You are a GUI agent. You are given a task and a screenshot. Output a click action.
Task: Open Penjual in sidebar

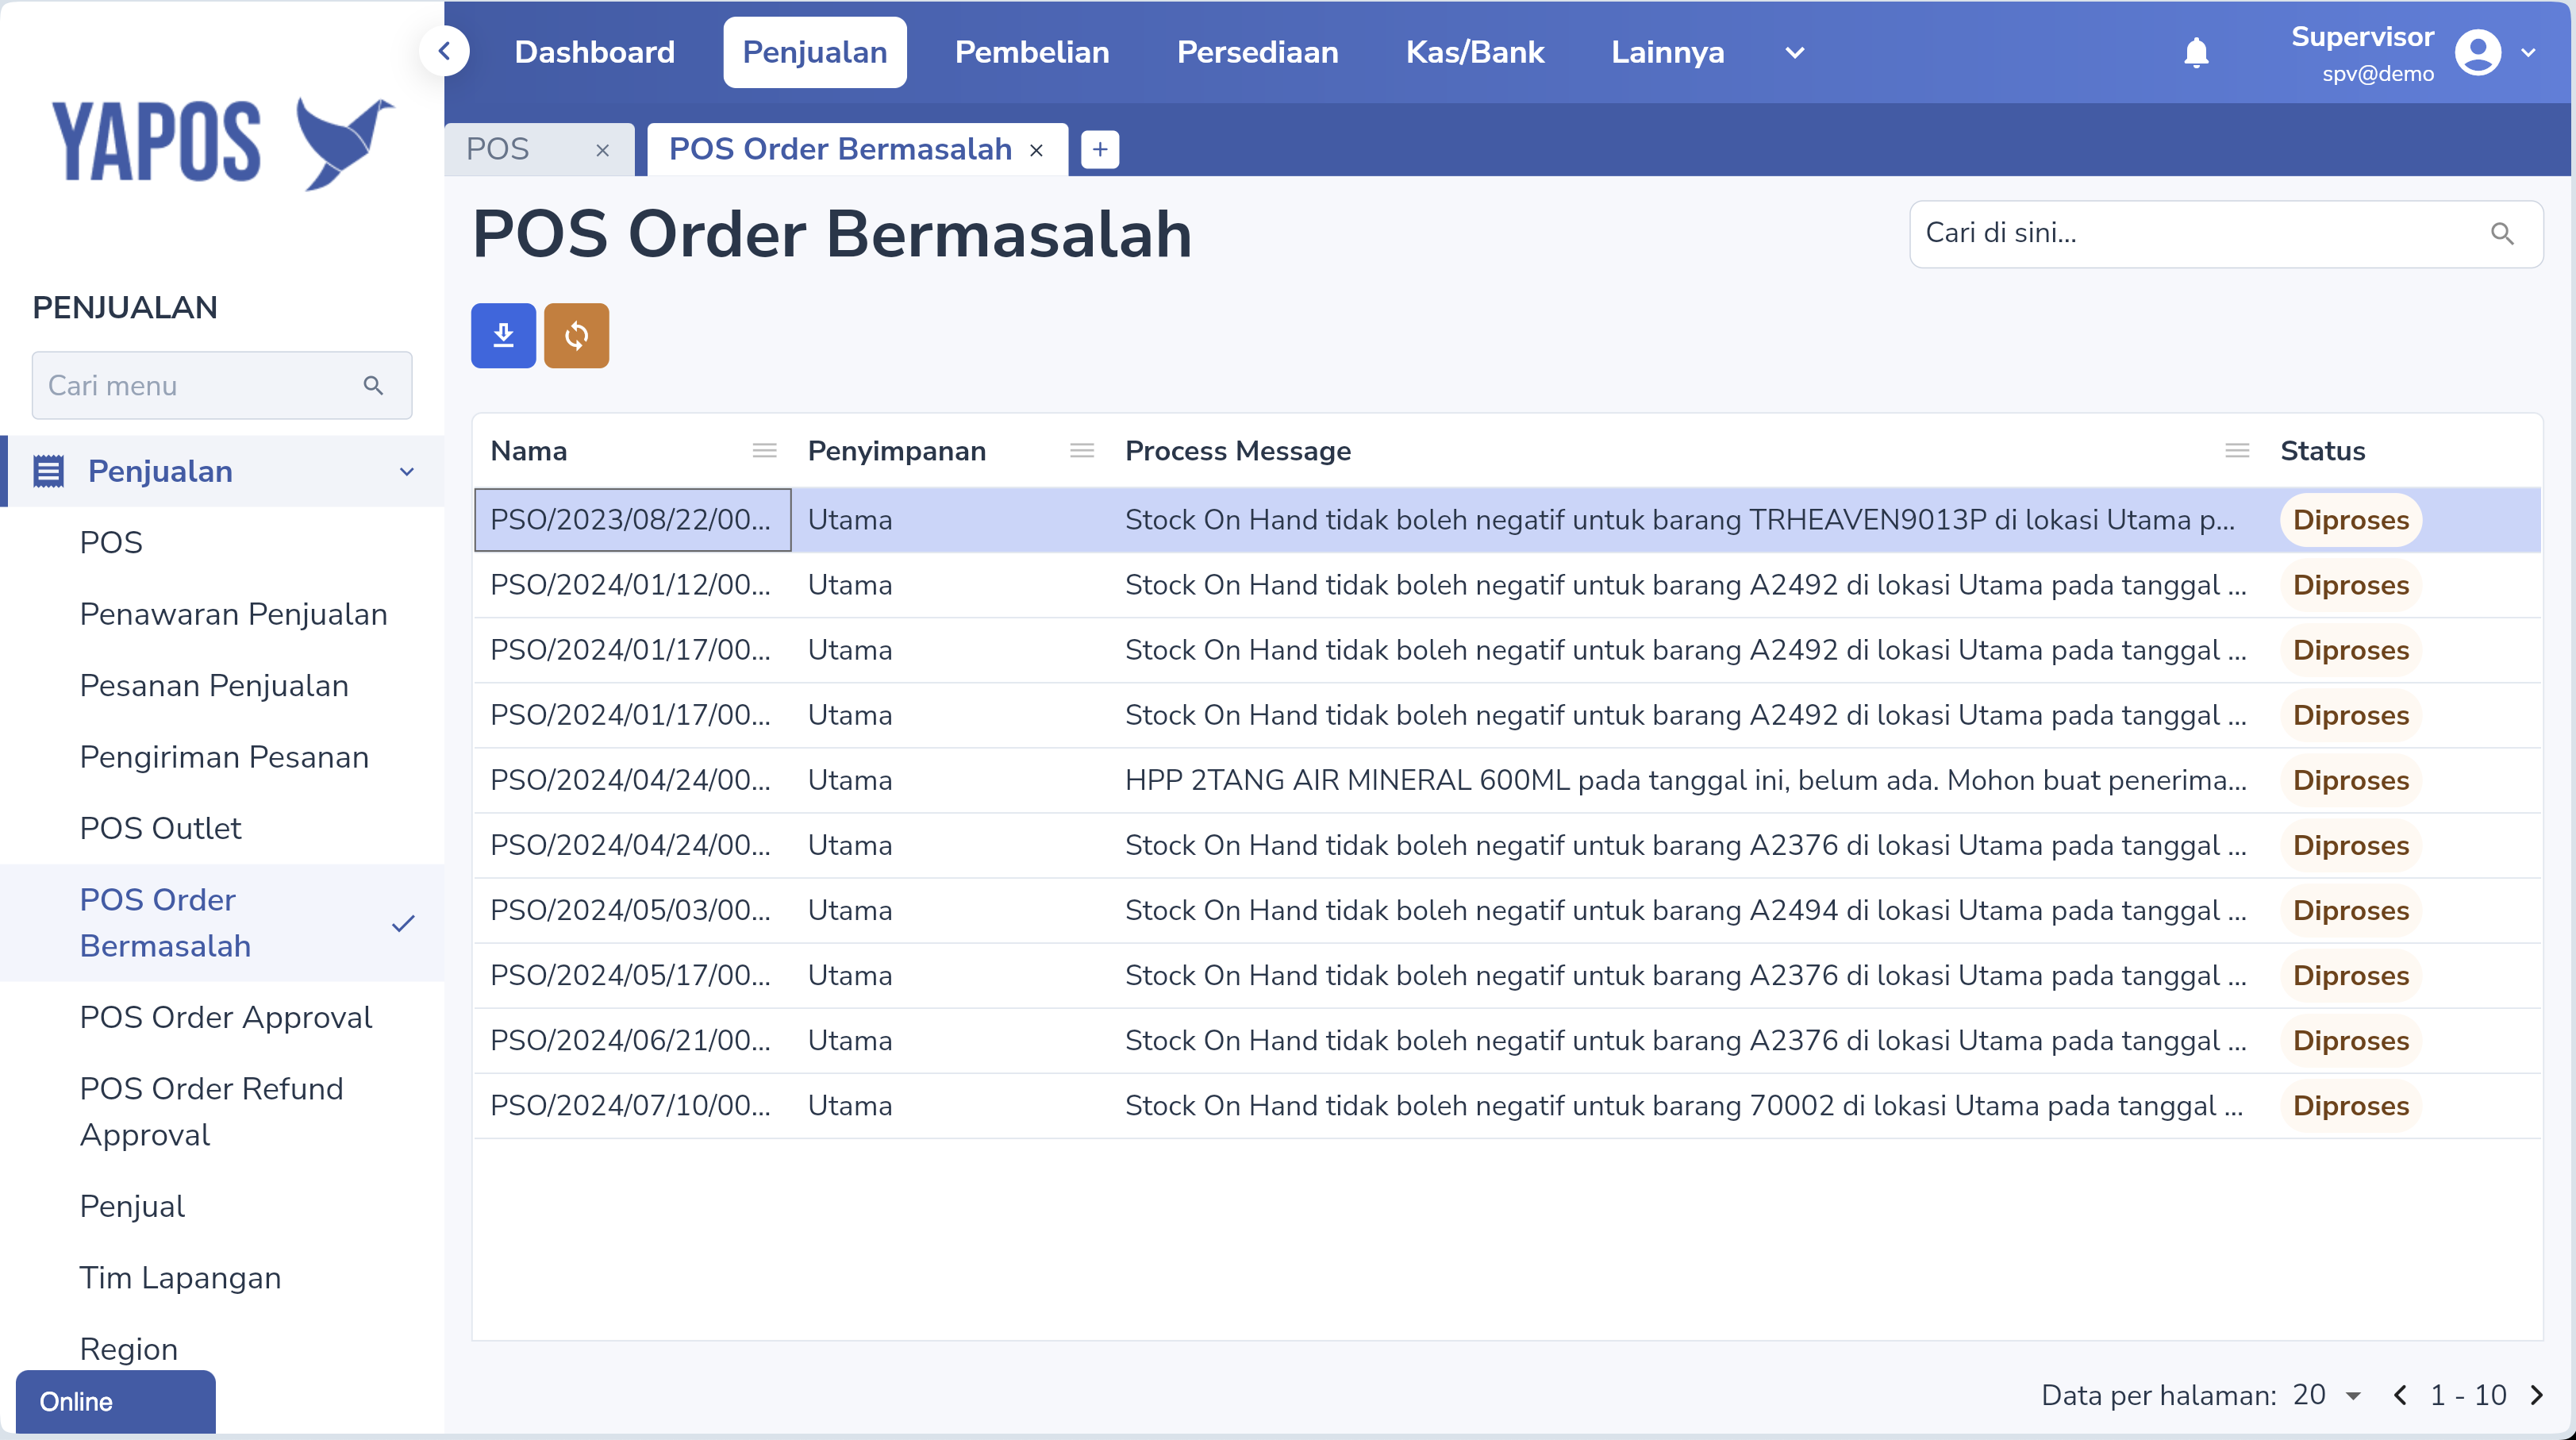tap(222, 1206)
